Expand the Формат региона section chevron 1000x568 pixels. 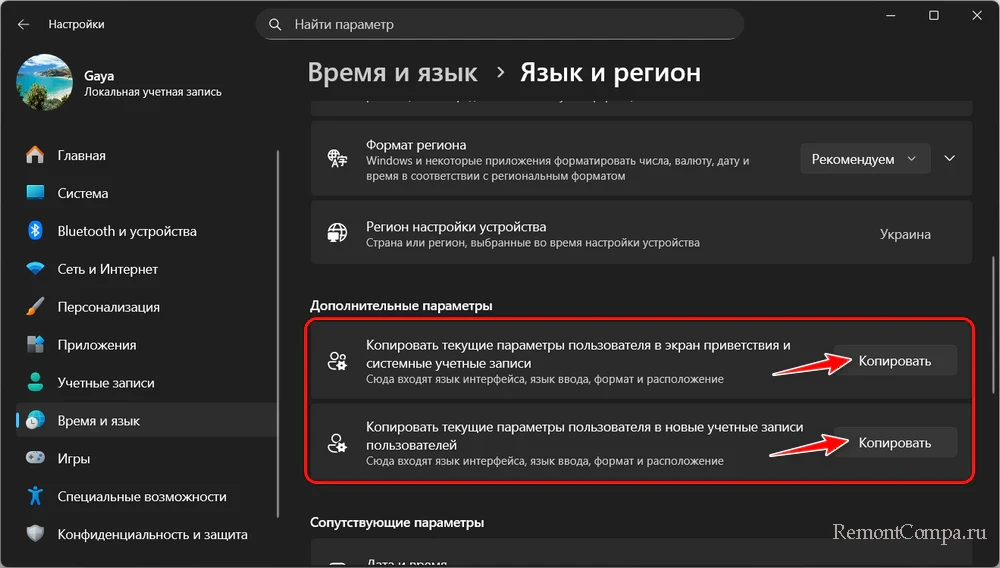tap(950, 159)
